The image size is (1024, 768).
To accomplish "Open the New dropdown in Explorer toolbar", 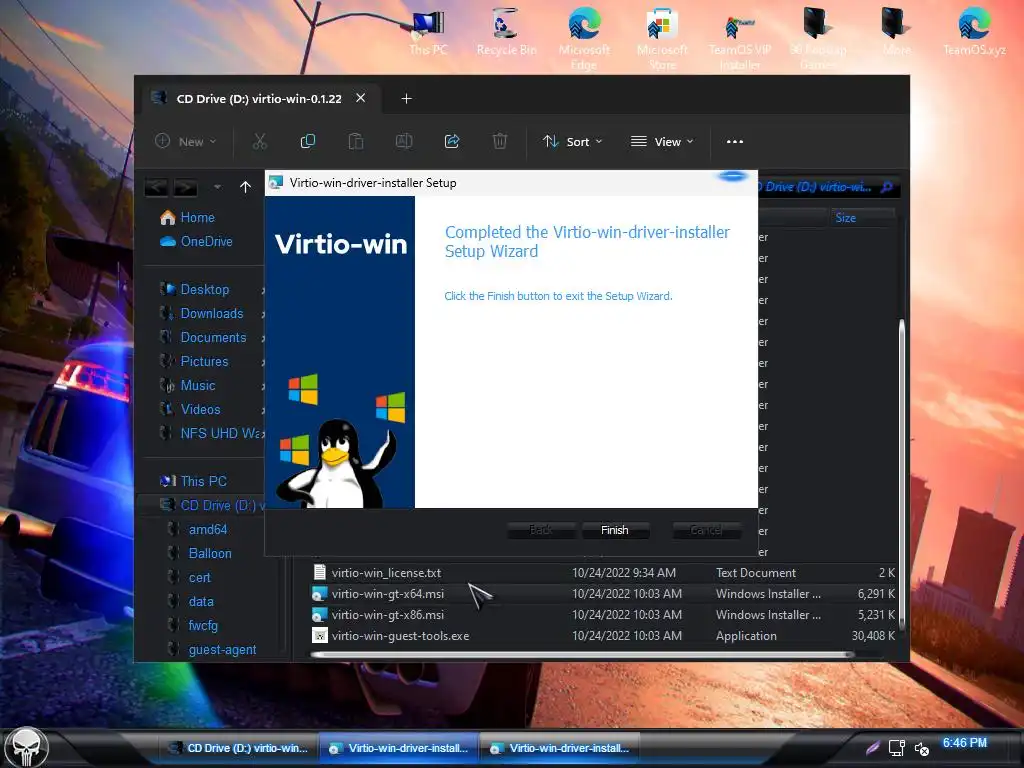I will (x=185, y=141).
